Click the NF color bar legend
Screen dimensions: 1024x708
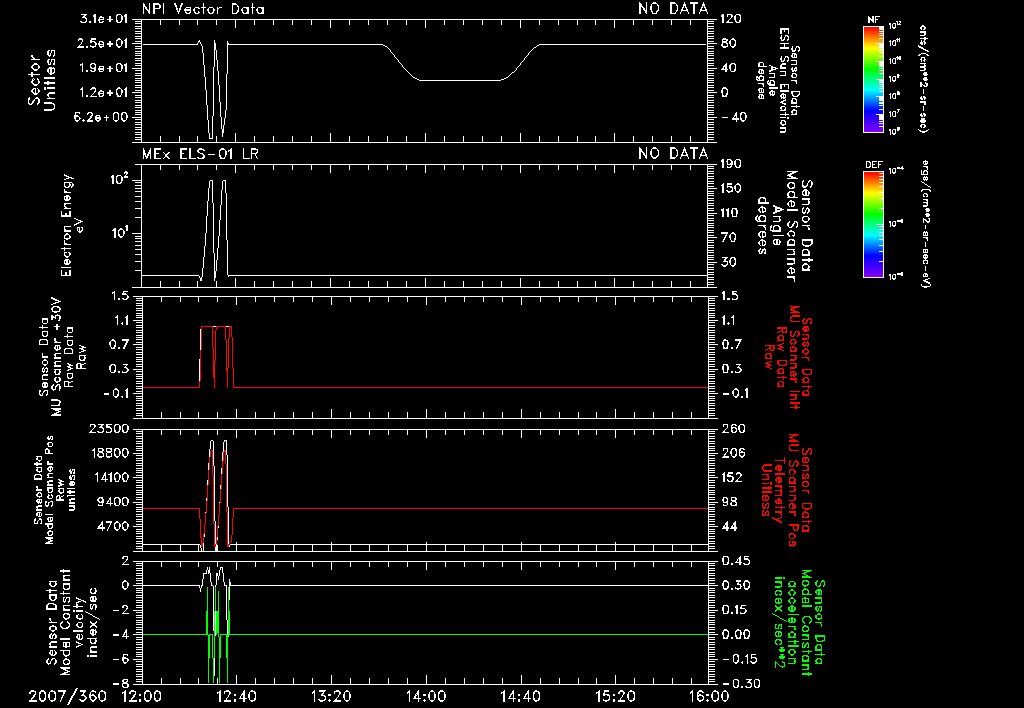tap(873, 79)
